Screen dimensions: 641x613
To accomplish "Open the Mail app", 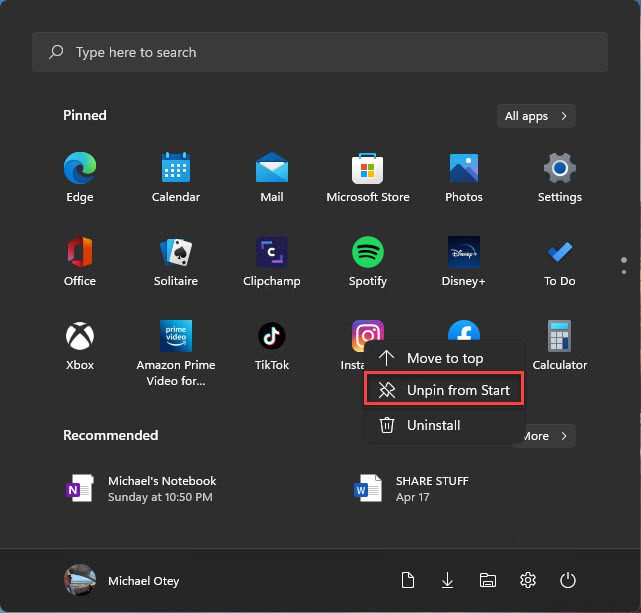I will click(x=272, y=177).
